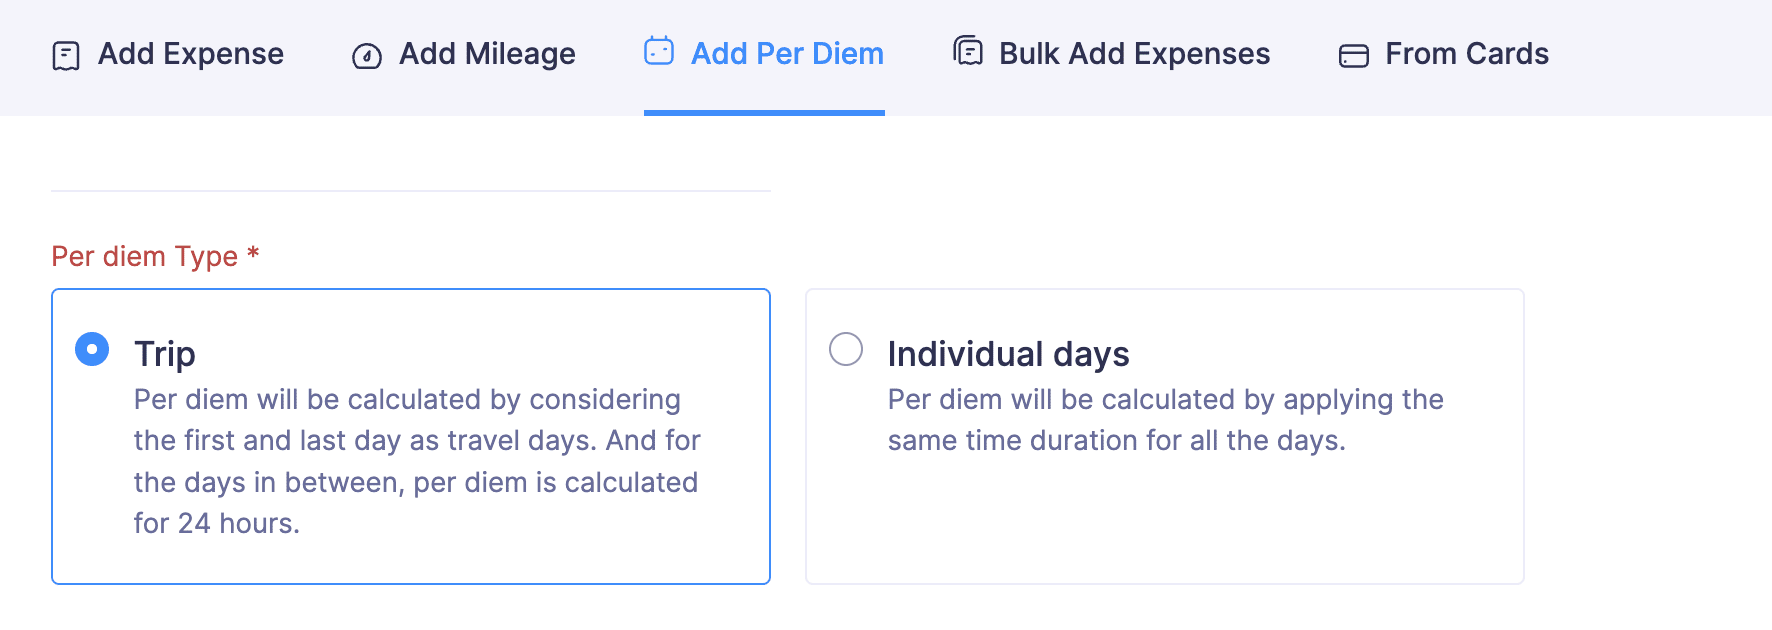
Task: Select the Individual days radio button
Action: pos(846,349)
